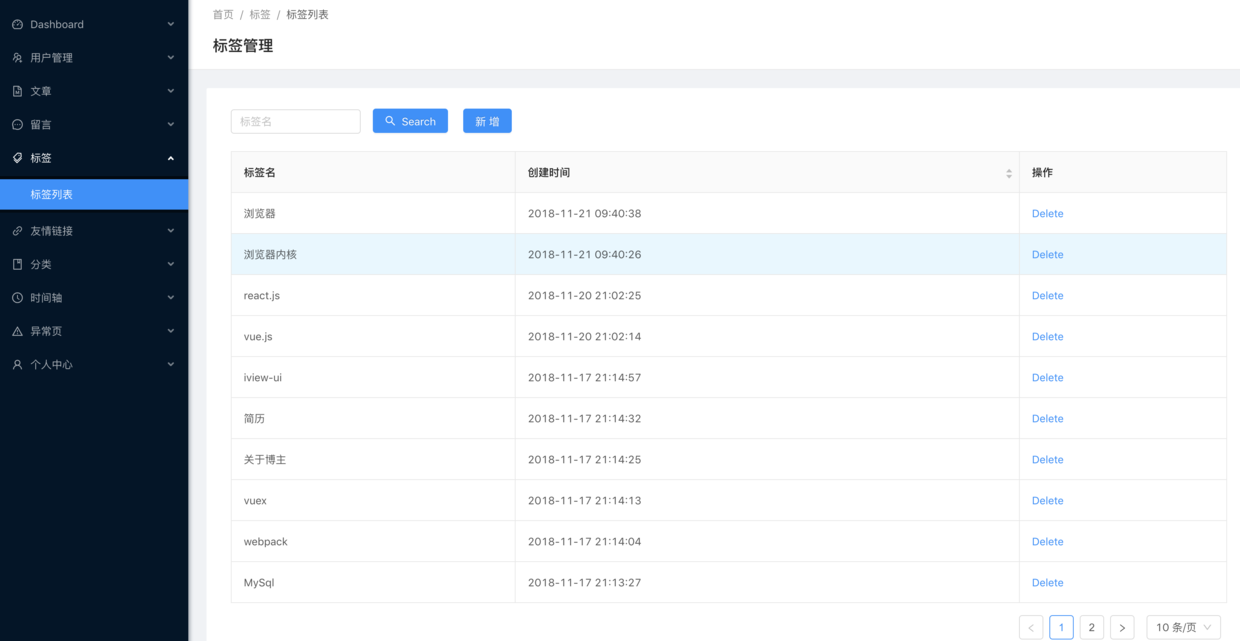The height and width of the screenshot is (641, 1240).
Task: Click the Dashboard gauge icon in sidebar
Action: 17,24
